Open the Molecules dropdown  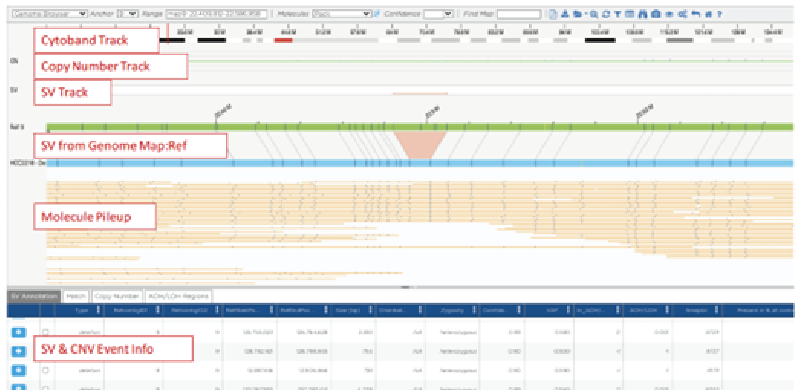[x=341, y=14]
